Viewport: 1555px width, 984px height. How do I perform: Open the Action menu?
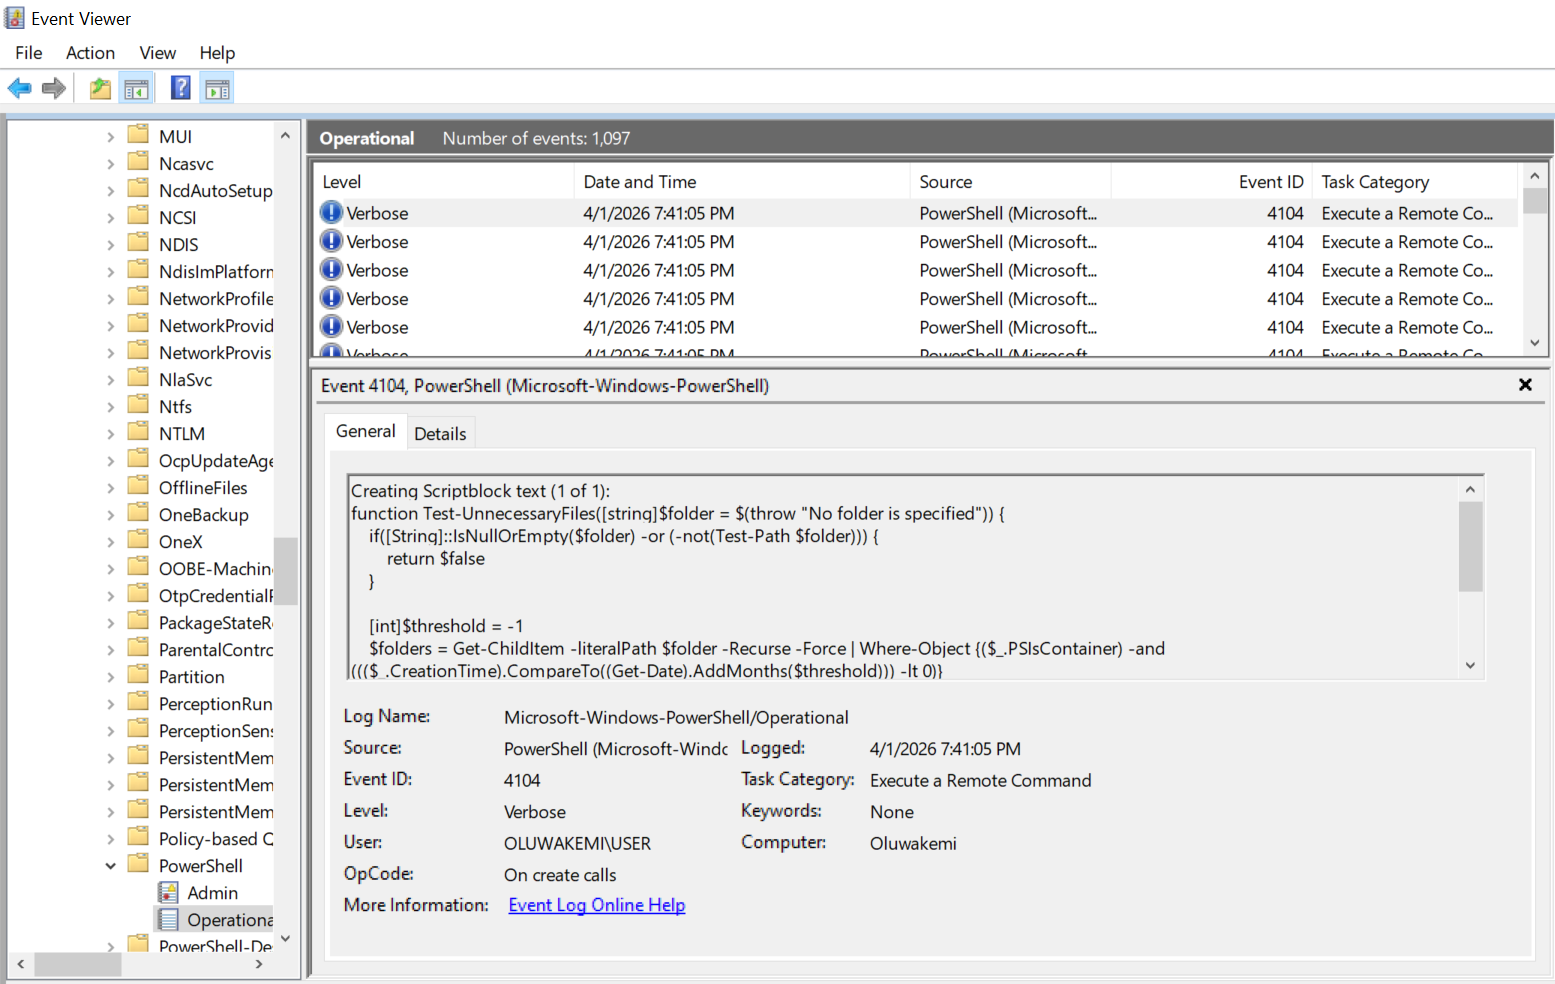click(x=90, y=53)
